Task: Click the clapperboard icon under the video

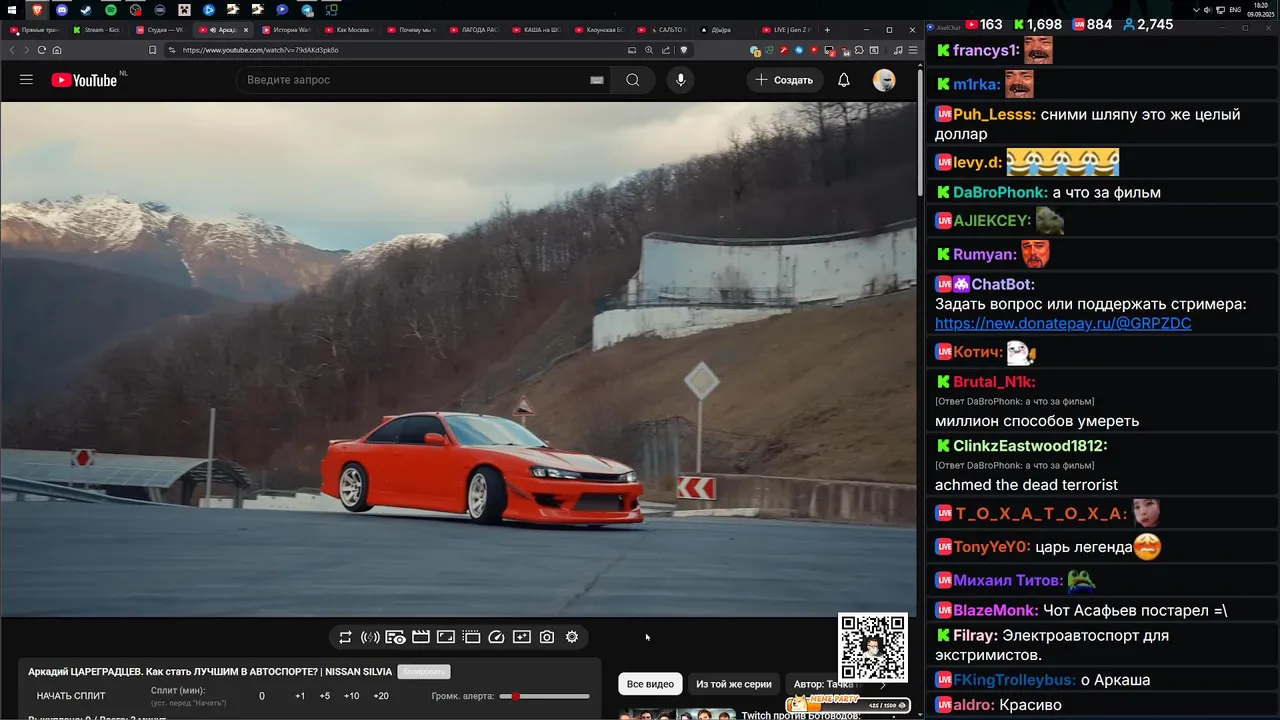Action: click(421, 637)
